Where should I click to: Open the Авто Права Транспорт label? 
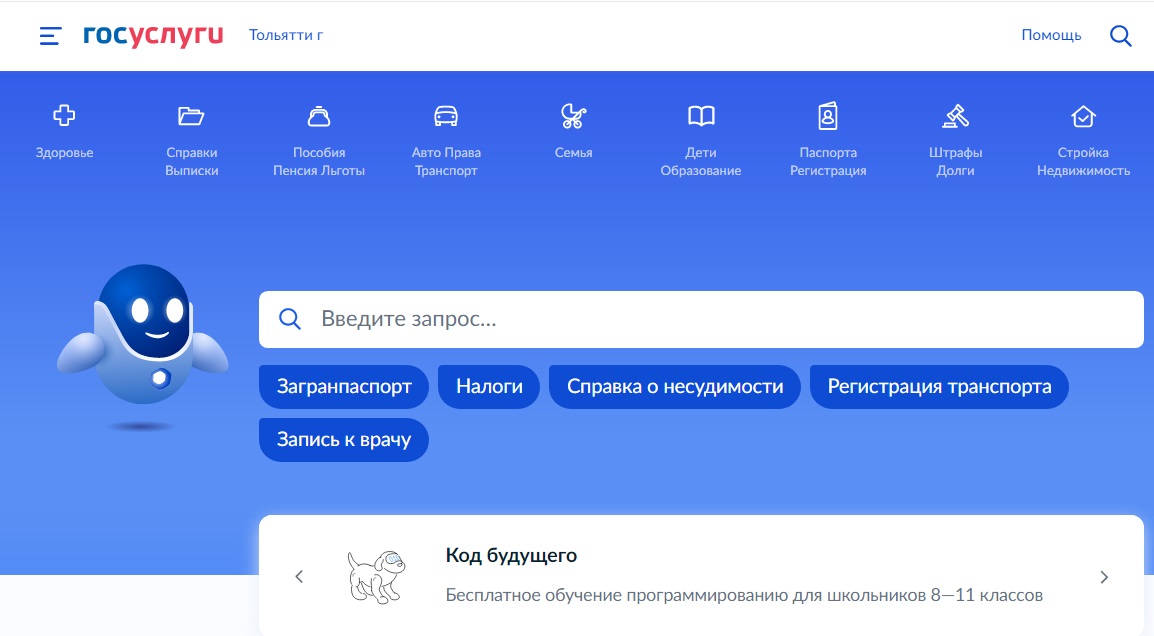click(446, 161)
